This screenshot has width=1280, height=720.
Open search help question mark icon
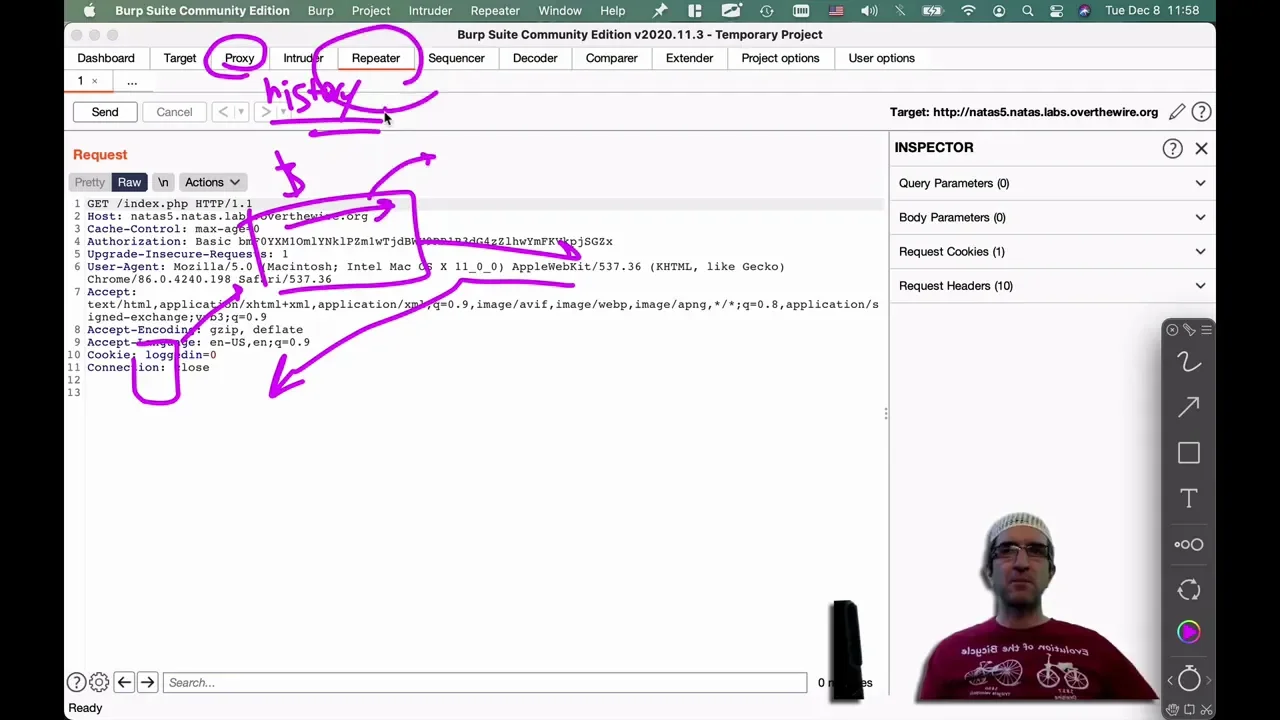(76, 682)
